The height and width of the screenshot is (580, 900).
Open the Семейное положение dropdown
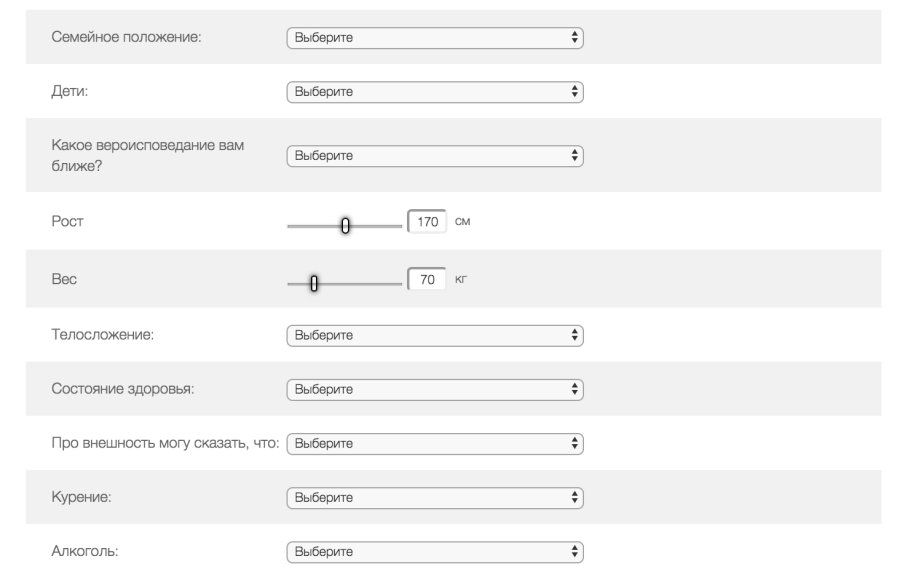pyautogui.click(x=434, y=37)
